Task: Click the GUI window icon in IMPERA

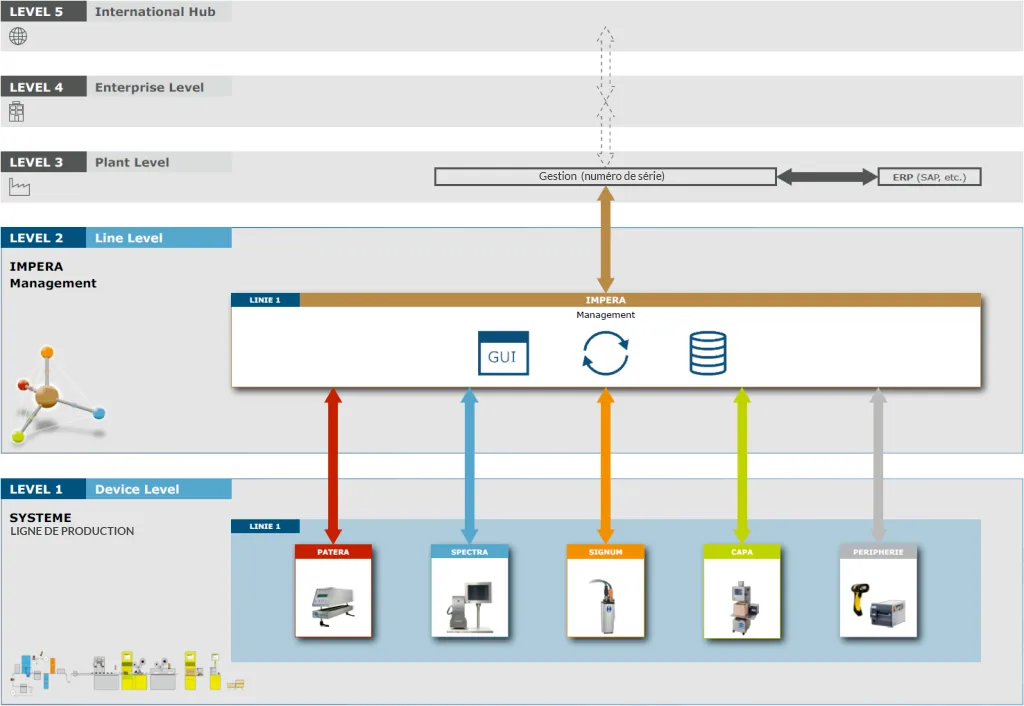Action: tap(503, 353)
